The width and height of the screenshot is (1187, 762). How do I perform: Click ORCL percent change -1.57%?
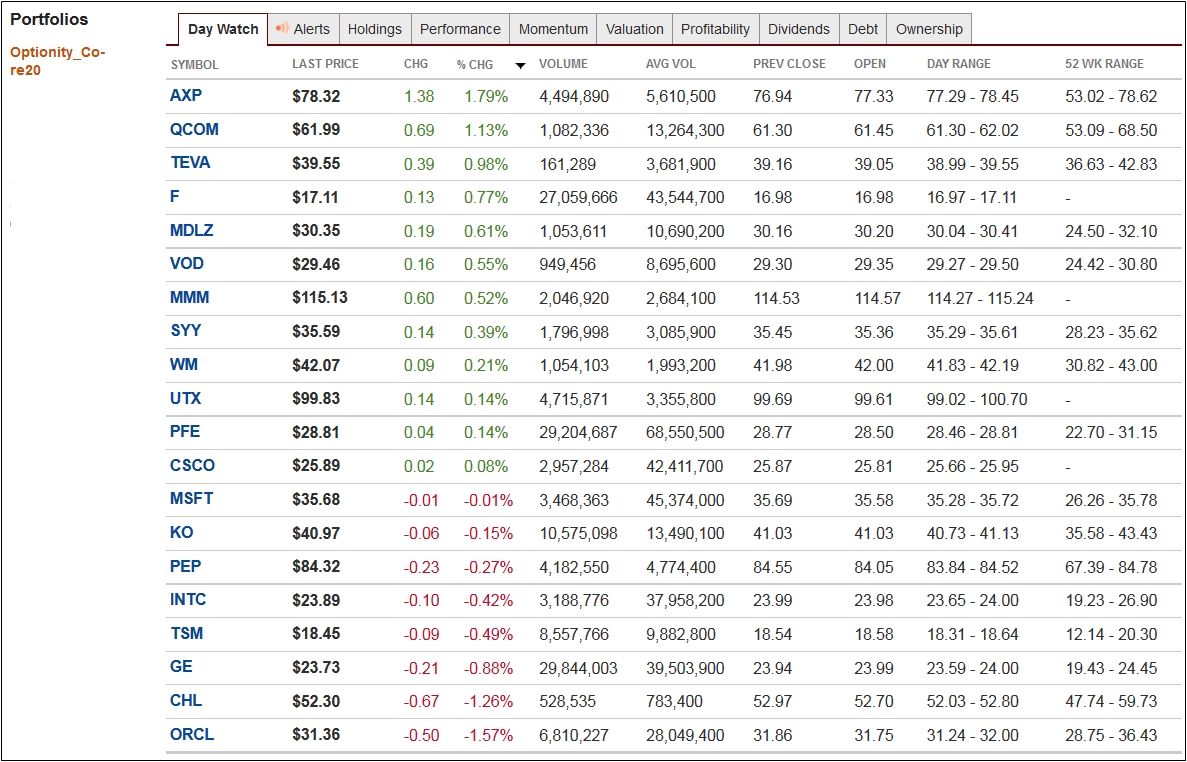click(488, 735)
